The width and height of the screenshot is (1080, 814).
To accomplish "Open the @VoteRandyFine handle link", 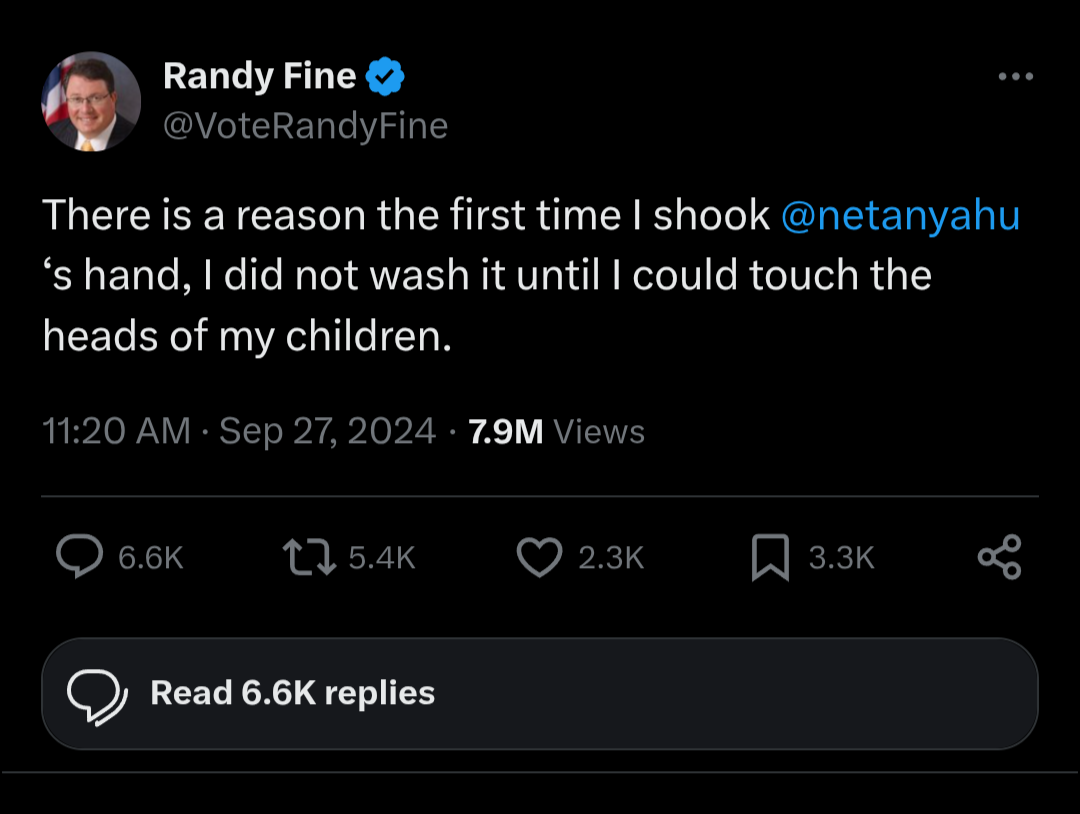I will pyautogui.click(x=304, y=126).
